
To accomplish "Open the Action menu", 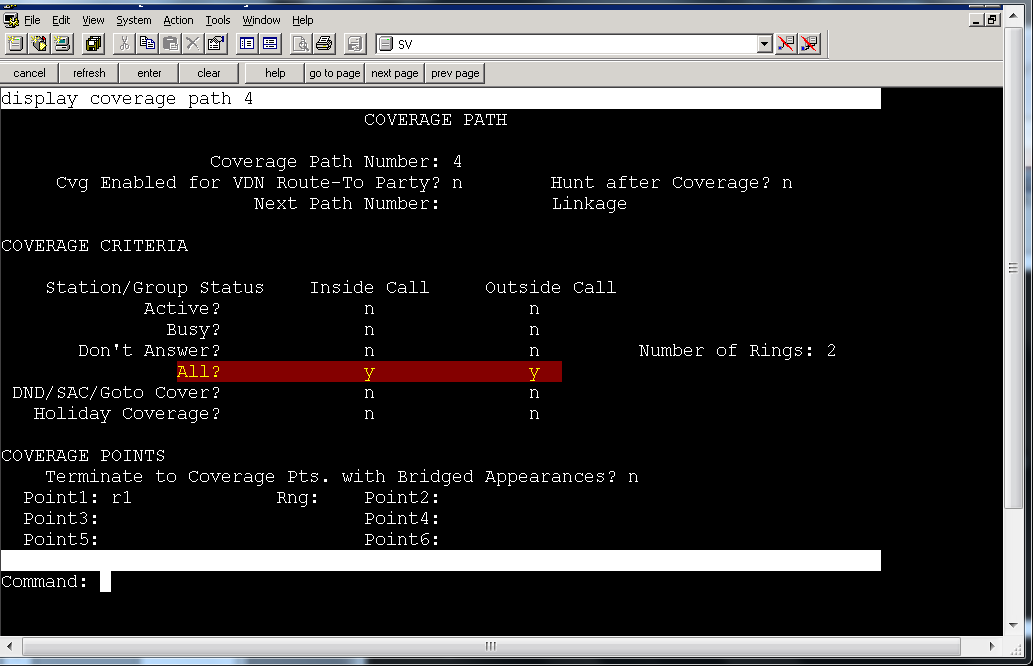I will [x=179, y=20].
